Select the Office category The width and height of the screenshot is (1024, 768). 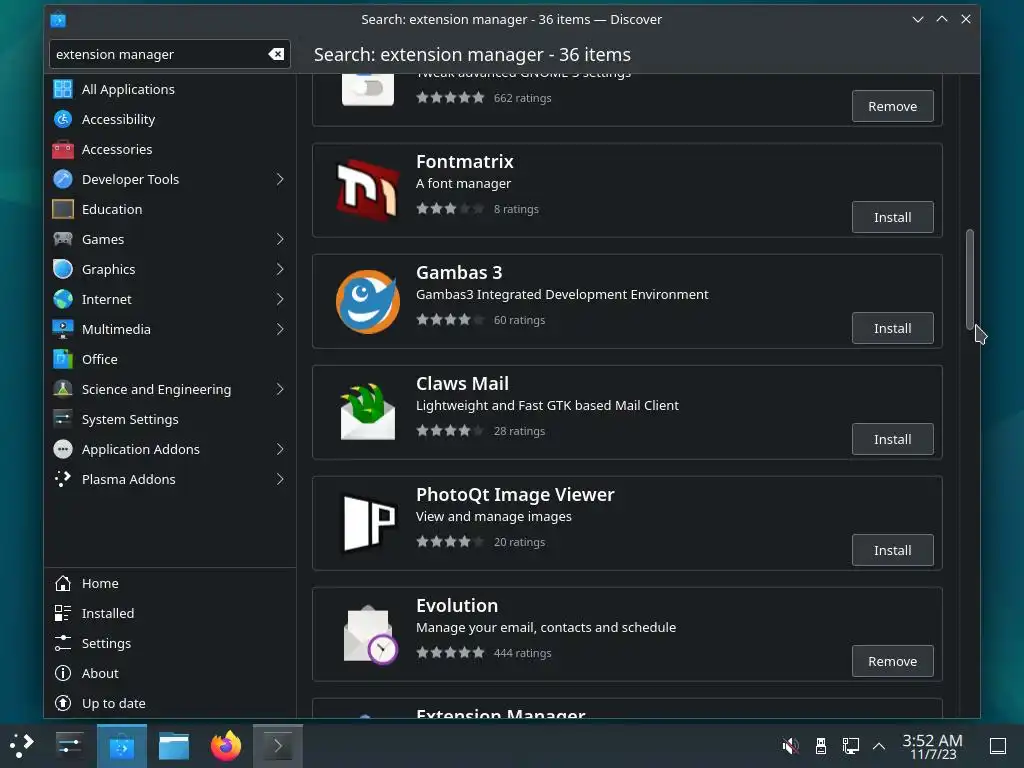[x=170, y=359]
